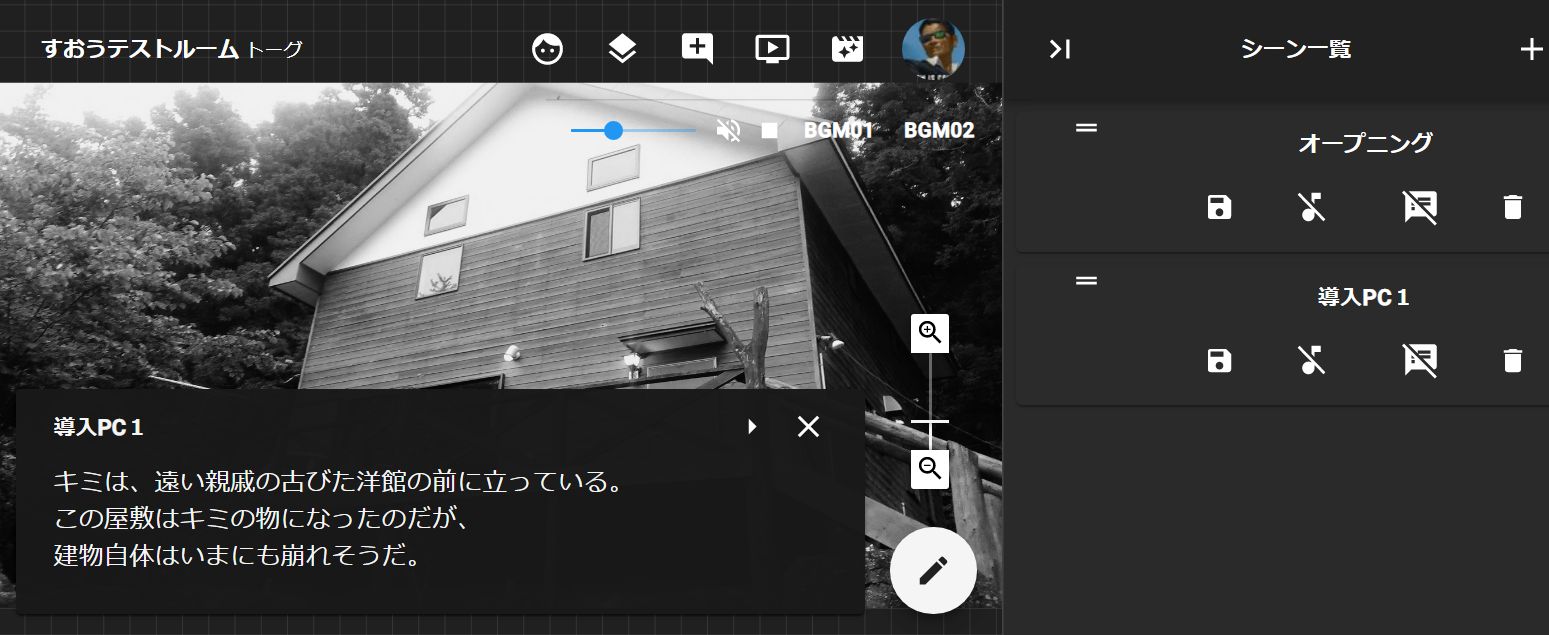Open the layers icon in top bar
The height and width of the screenshot is (635, 1549).
tap(622, 48)
